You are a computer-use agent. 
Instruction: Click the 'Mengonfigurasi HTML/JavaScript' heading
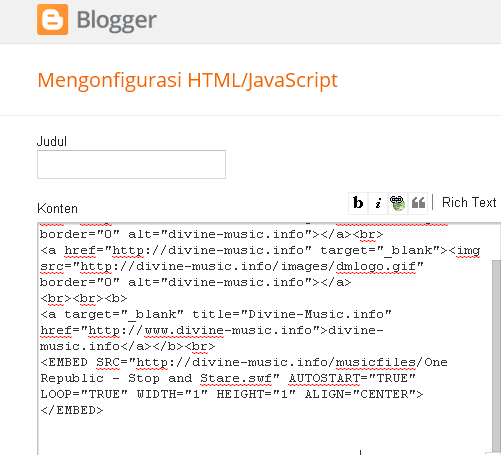coord(187,80)
